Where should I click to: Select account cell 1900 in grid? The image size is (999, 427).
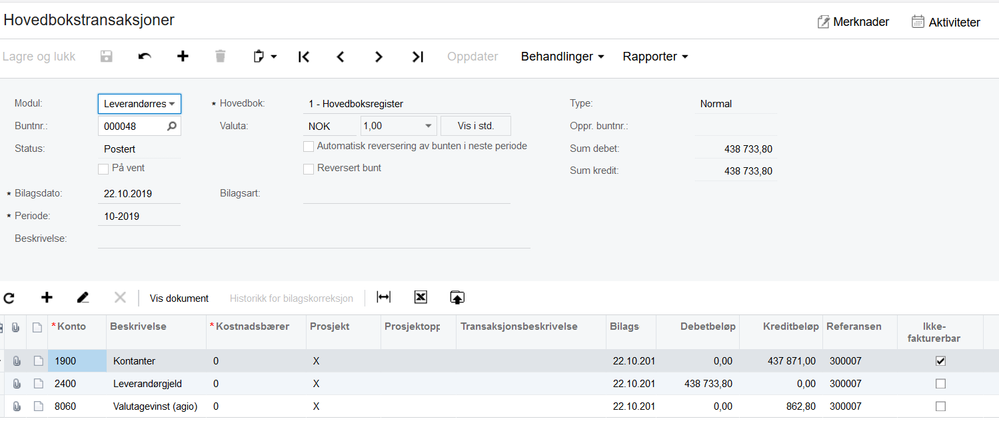[77, 360]
